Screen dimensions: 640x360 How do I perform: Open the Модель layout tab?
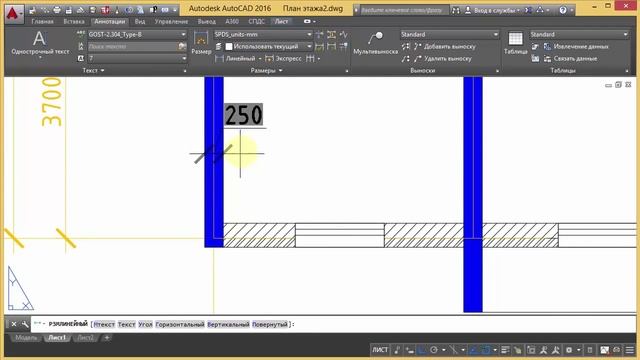coord(26,338)
